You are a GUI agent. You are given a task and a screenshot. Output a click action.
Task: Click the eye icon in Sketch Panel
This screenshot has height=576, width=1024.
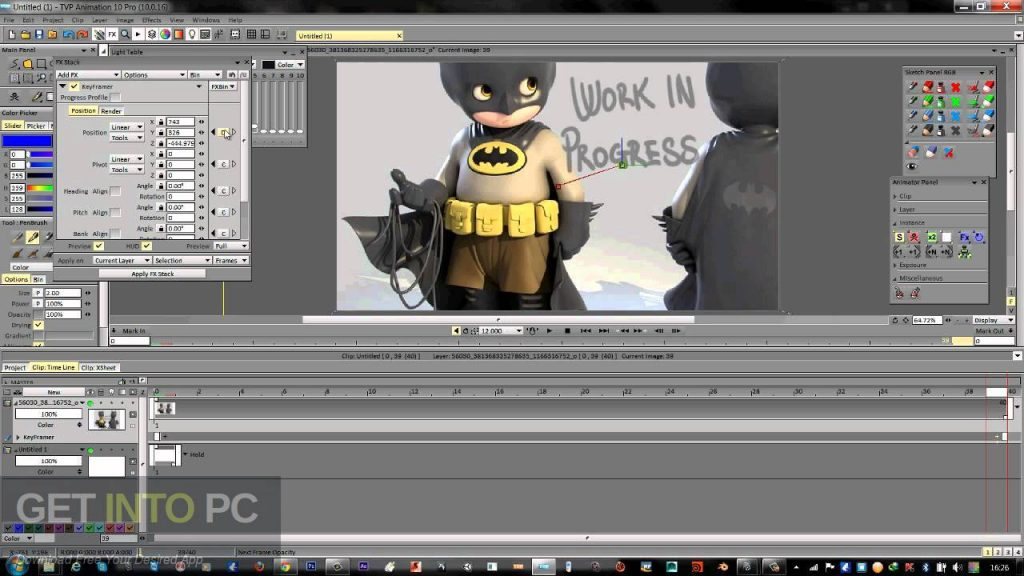[913, 166]
